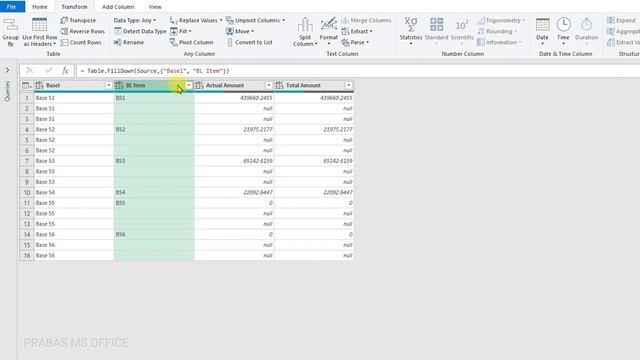
Task: Click the Statistics icon
Action: (x=411, y=24)
